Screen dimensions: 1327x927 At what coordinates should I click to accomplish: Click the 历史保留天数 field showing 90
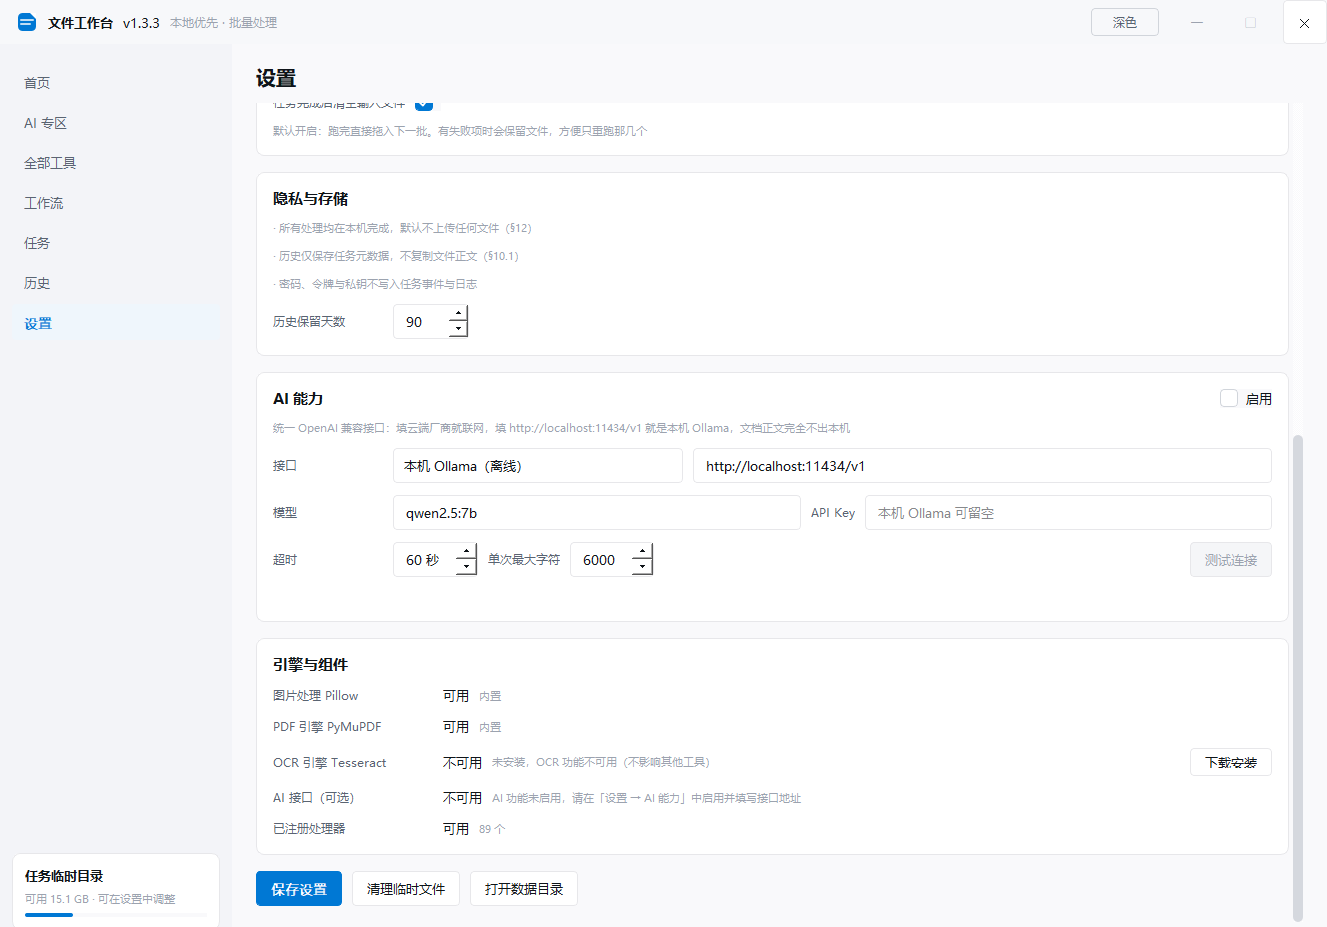(x=431, y=322)
